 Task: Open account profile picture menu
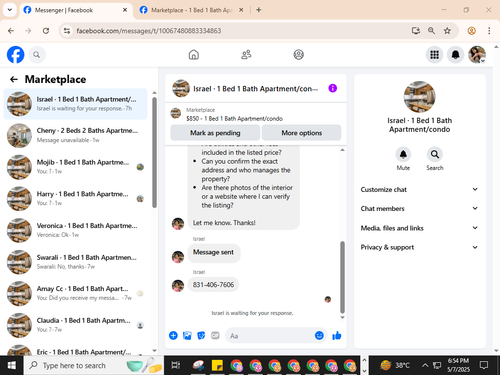click(477, 55)
